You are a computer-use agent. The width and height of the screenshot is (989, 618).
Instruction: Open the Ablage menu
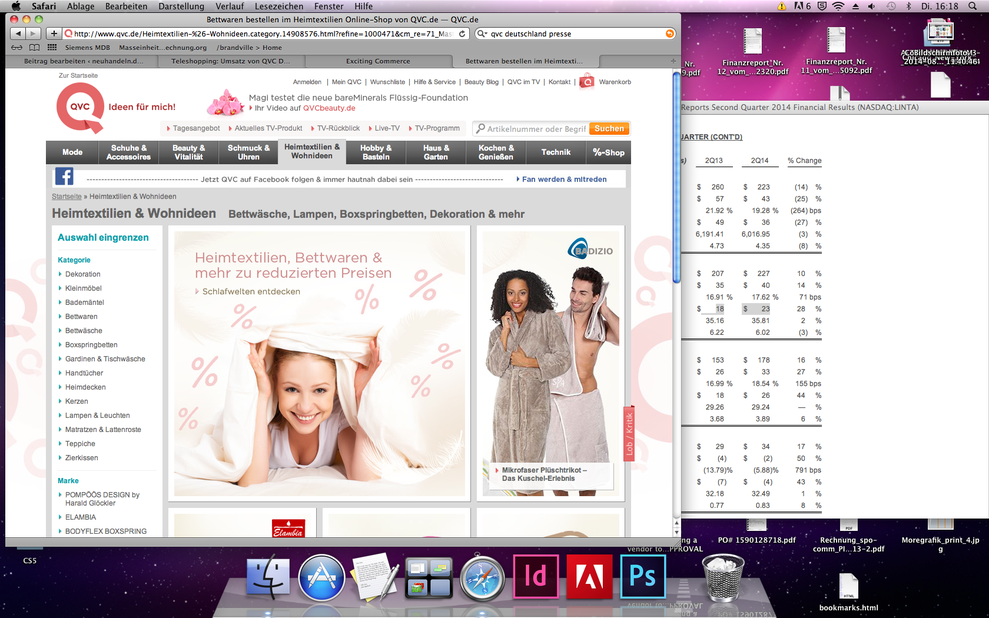coord(80,6)
